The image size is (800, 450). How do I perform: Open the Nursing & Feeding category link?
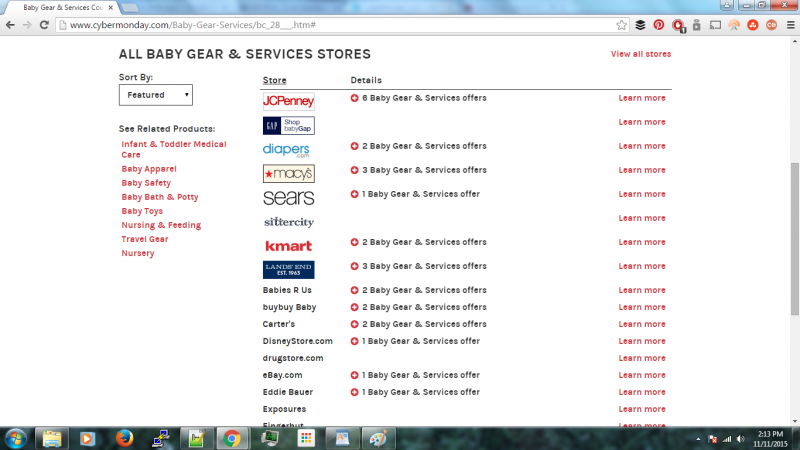click(161, 225)
